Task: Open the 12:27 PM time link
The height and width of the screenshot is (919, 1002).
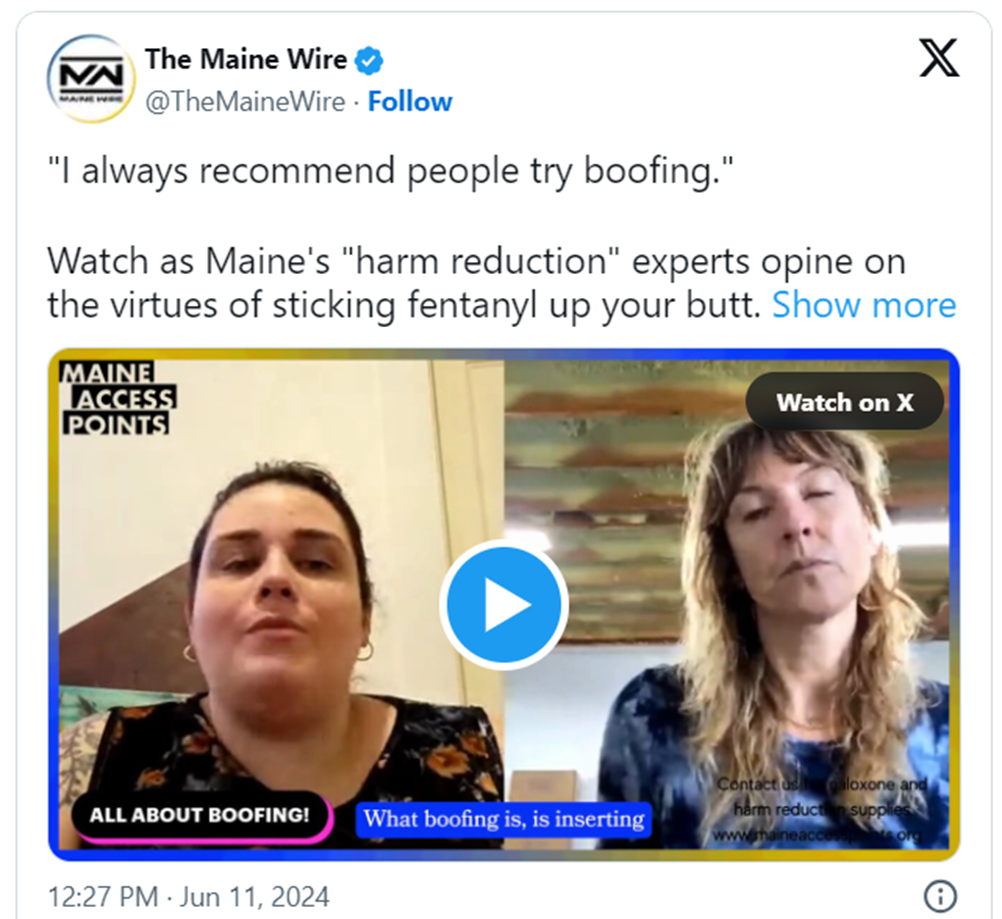Action: point(102,897)
